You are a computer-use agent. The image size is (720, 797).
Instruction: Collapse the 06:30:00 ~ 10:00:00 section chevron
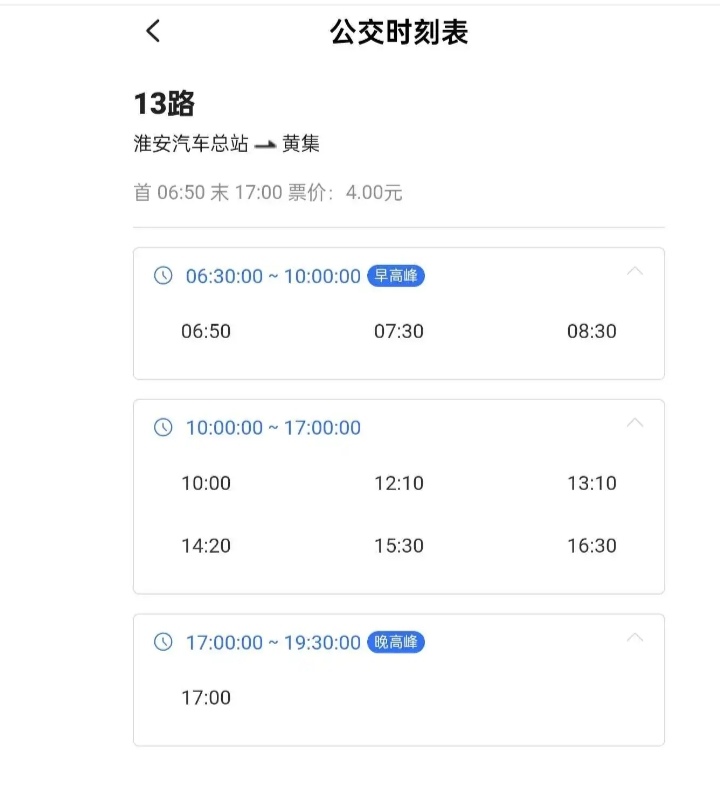pos(635,271)
